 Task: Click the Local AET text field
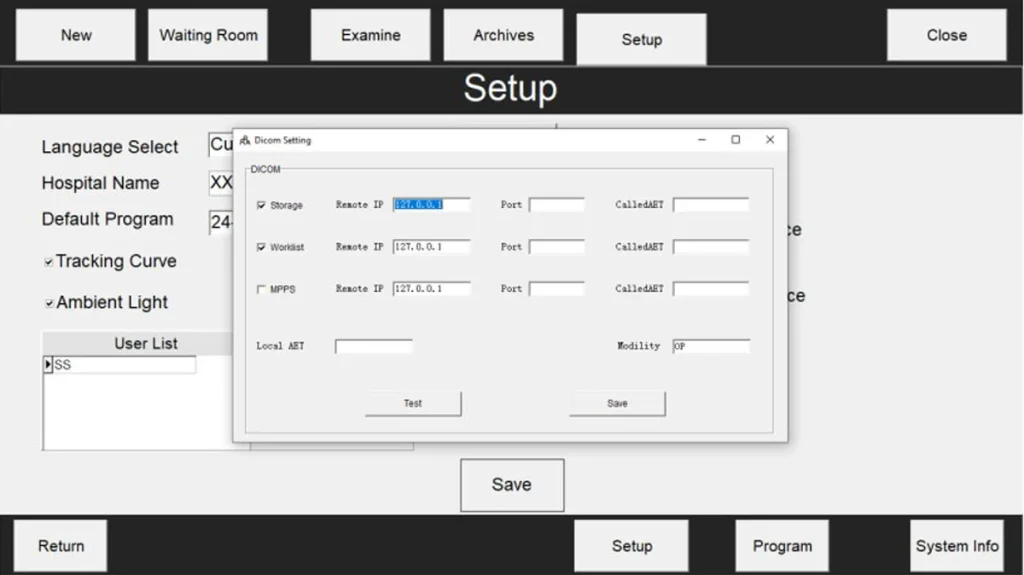(x=373, y=347)
